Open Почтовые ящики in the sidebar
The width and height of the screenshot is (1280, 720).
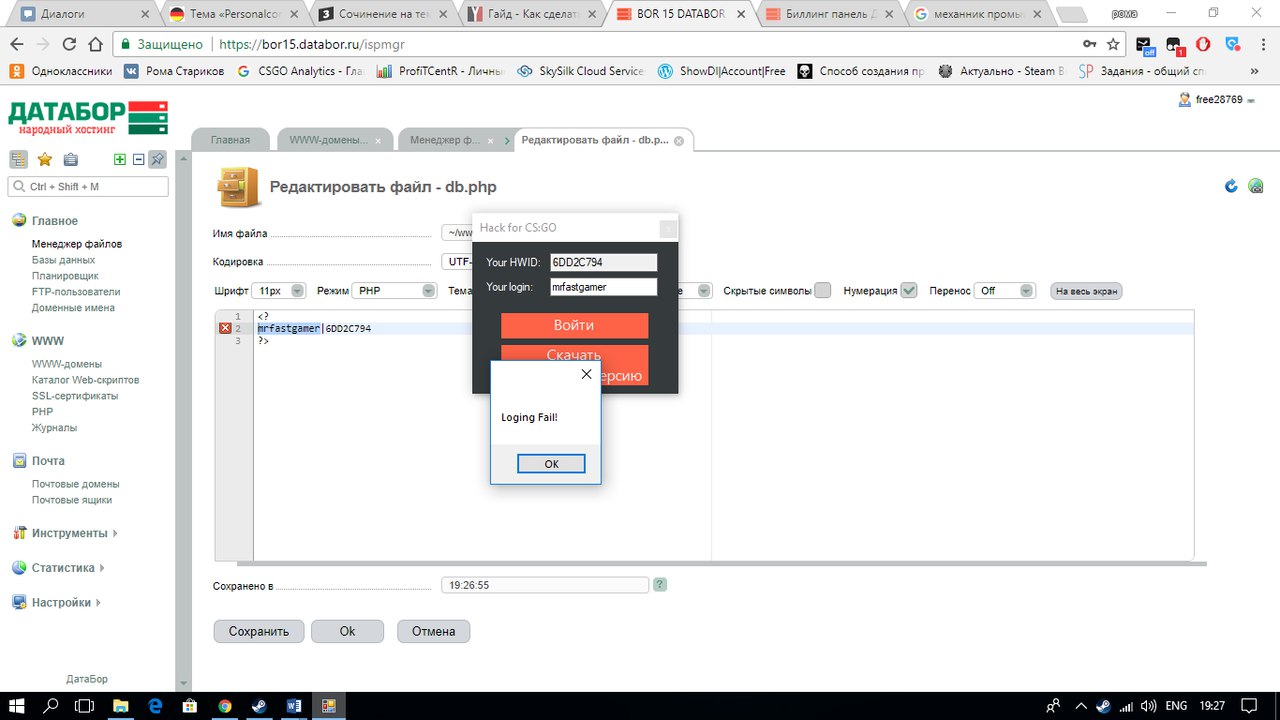click(72, 500)
